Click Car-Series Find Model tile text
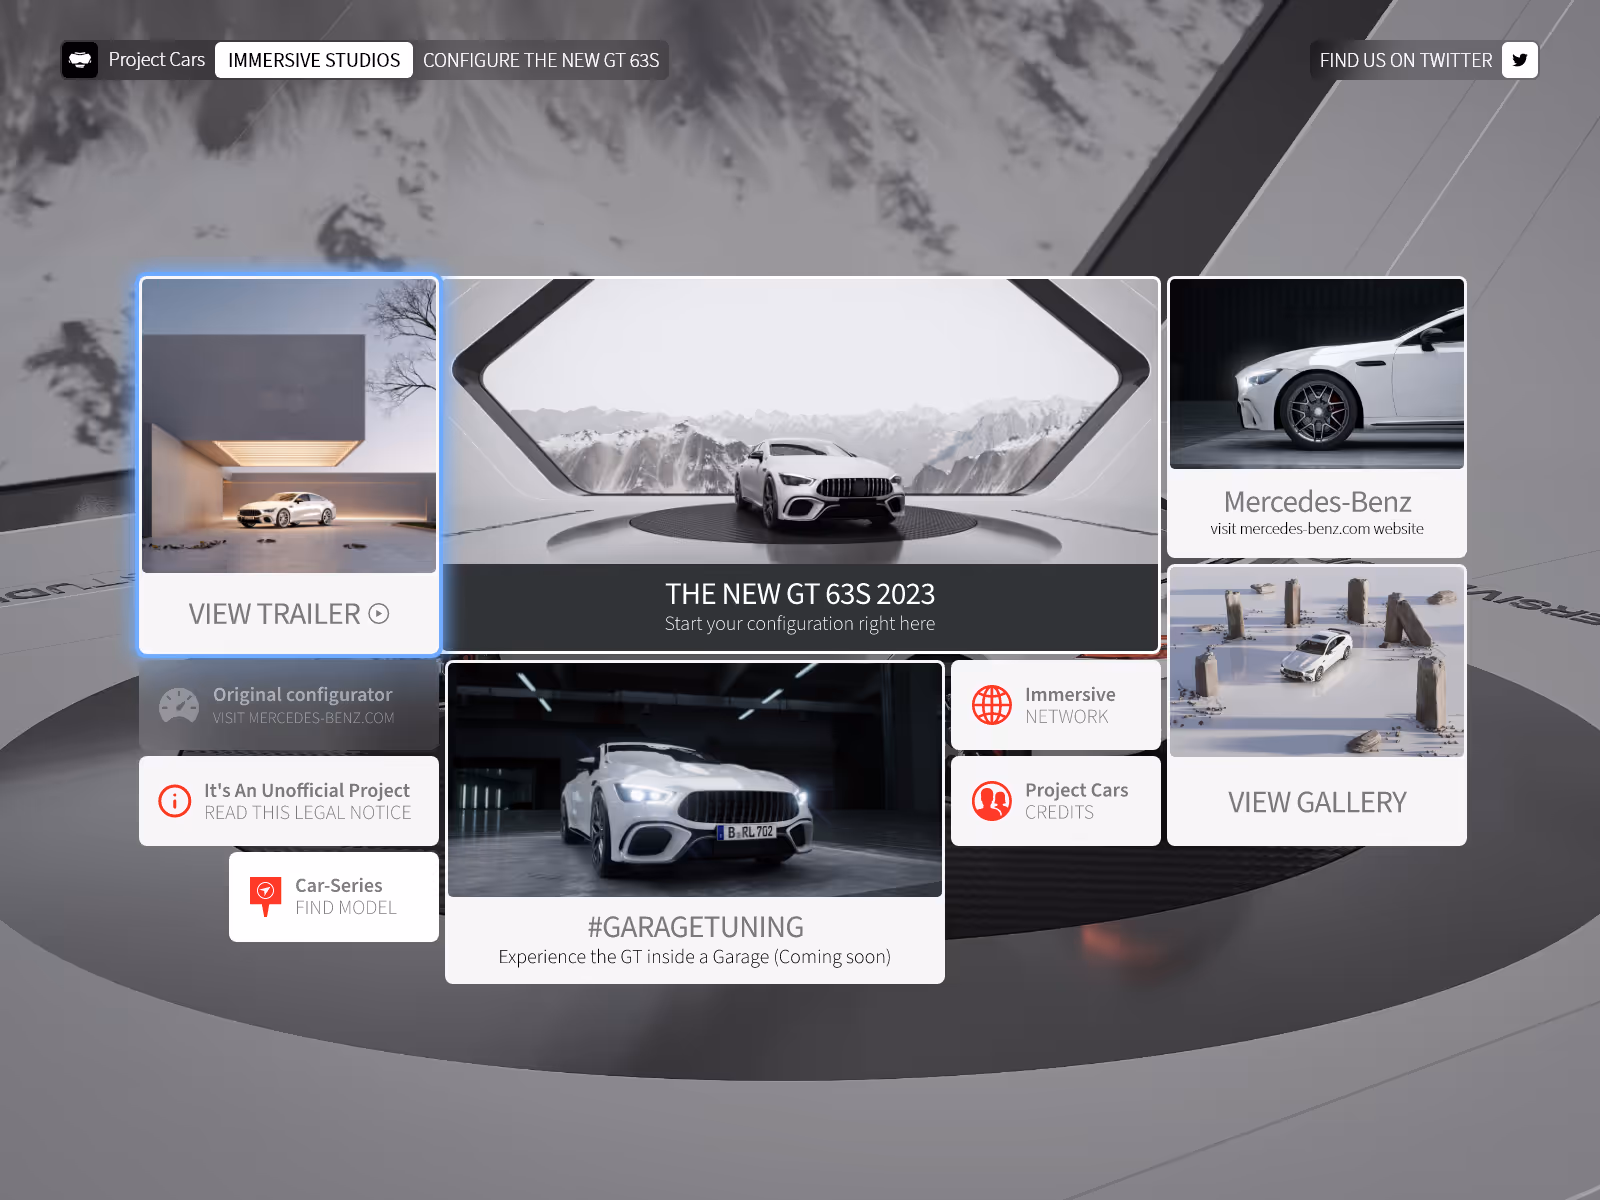Image resolution: width=1600 pixels, height=1200 pixels. pyautogui.click(x=346, y=897)
